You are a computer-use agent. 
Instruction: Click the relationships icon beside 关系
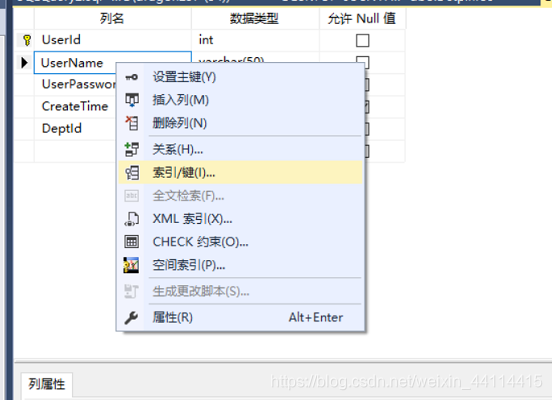click(x=132, y=149)
